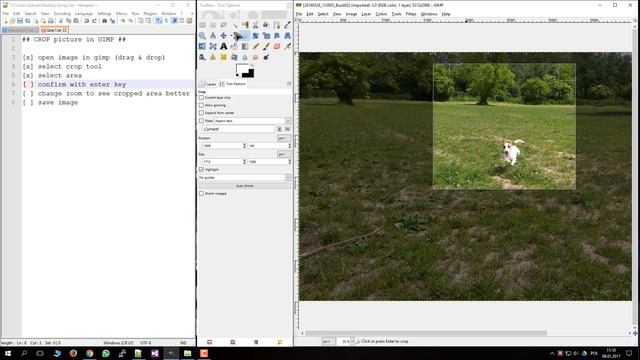Screen dimensions: 640x360
Task: Open the tab configuration menu of Tool Options dock
Action: (x=289, y=84)
